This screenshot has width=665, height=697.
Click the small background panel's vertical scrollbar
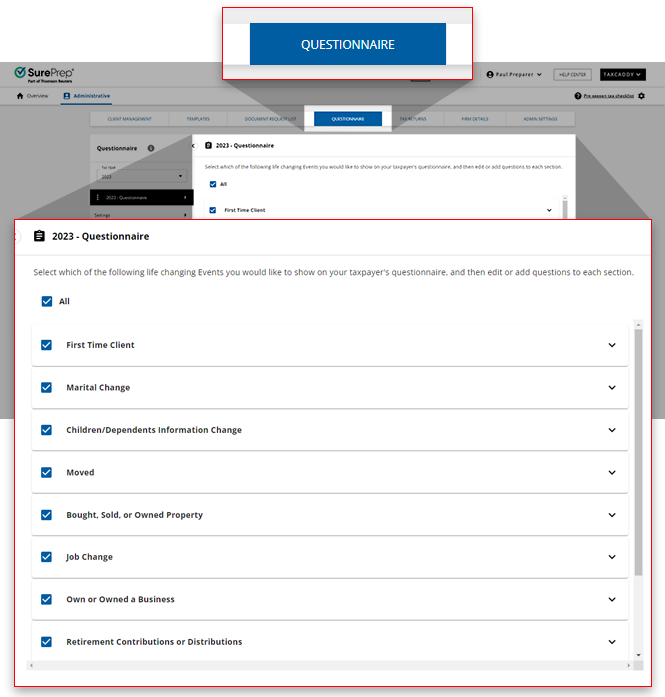565,207
